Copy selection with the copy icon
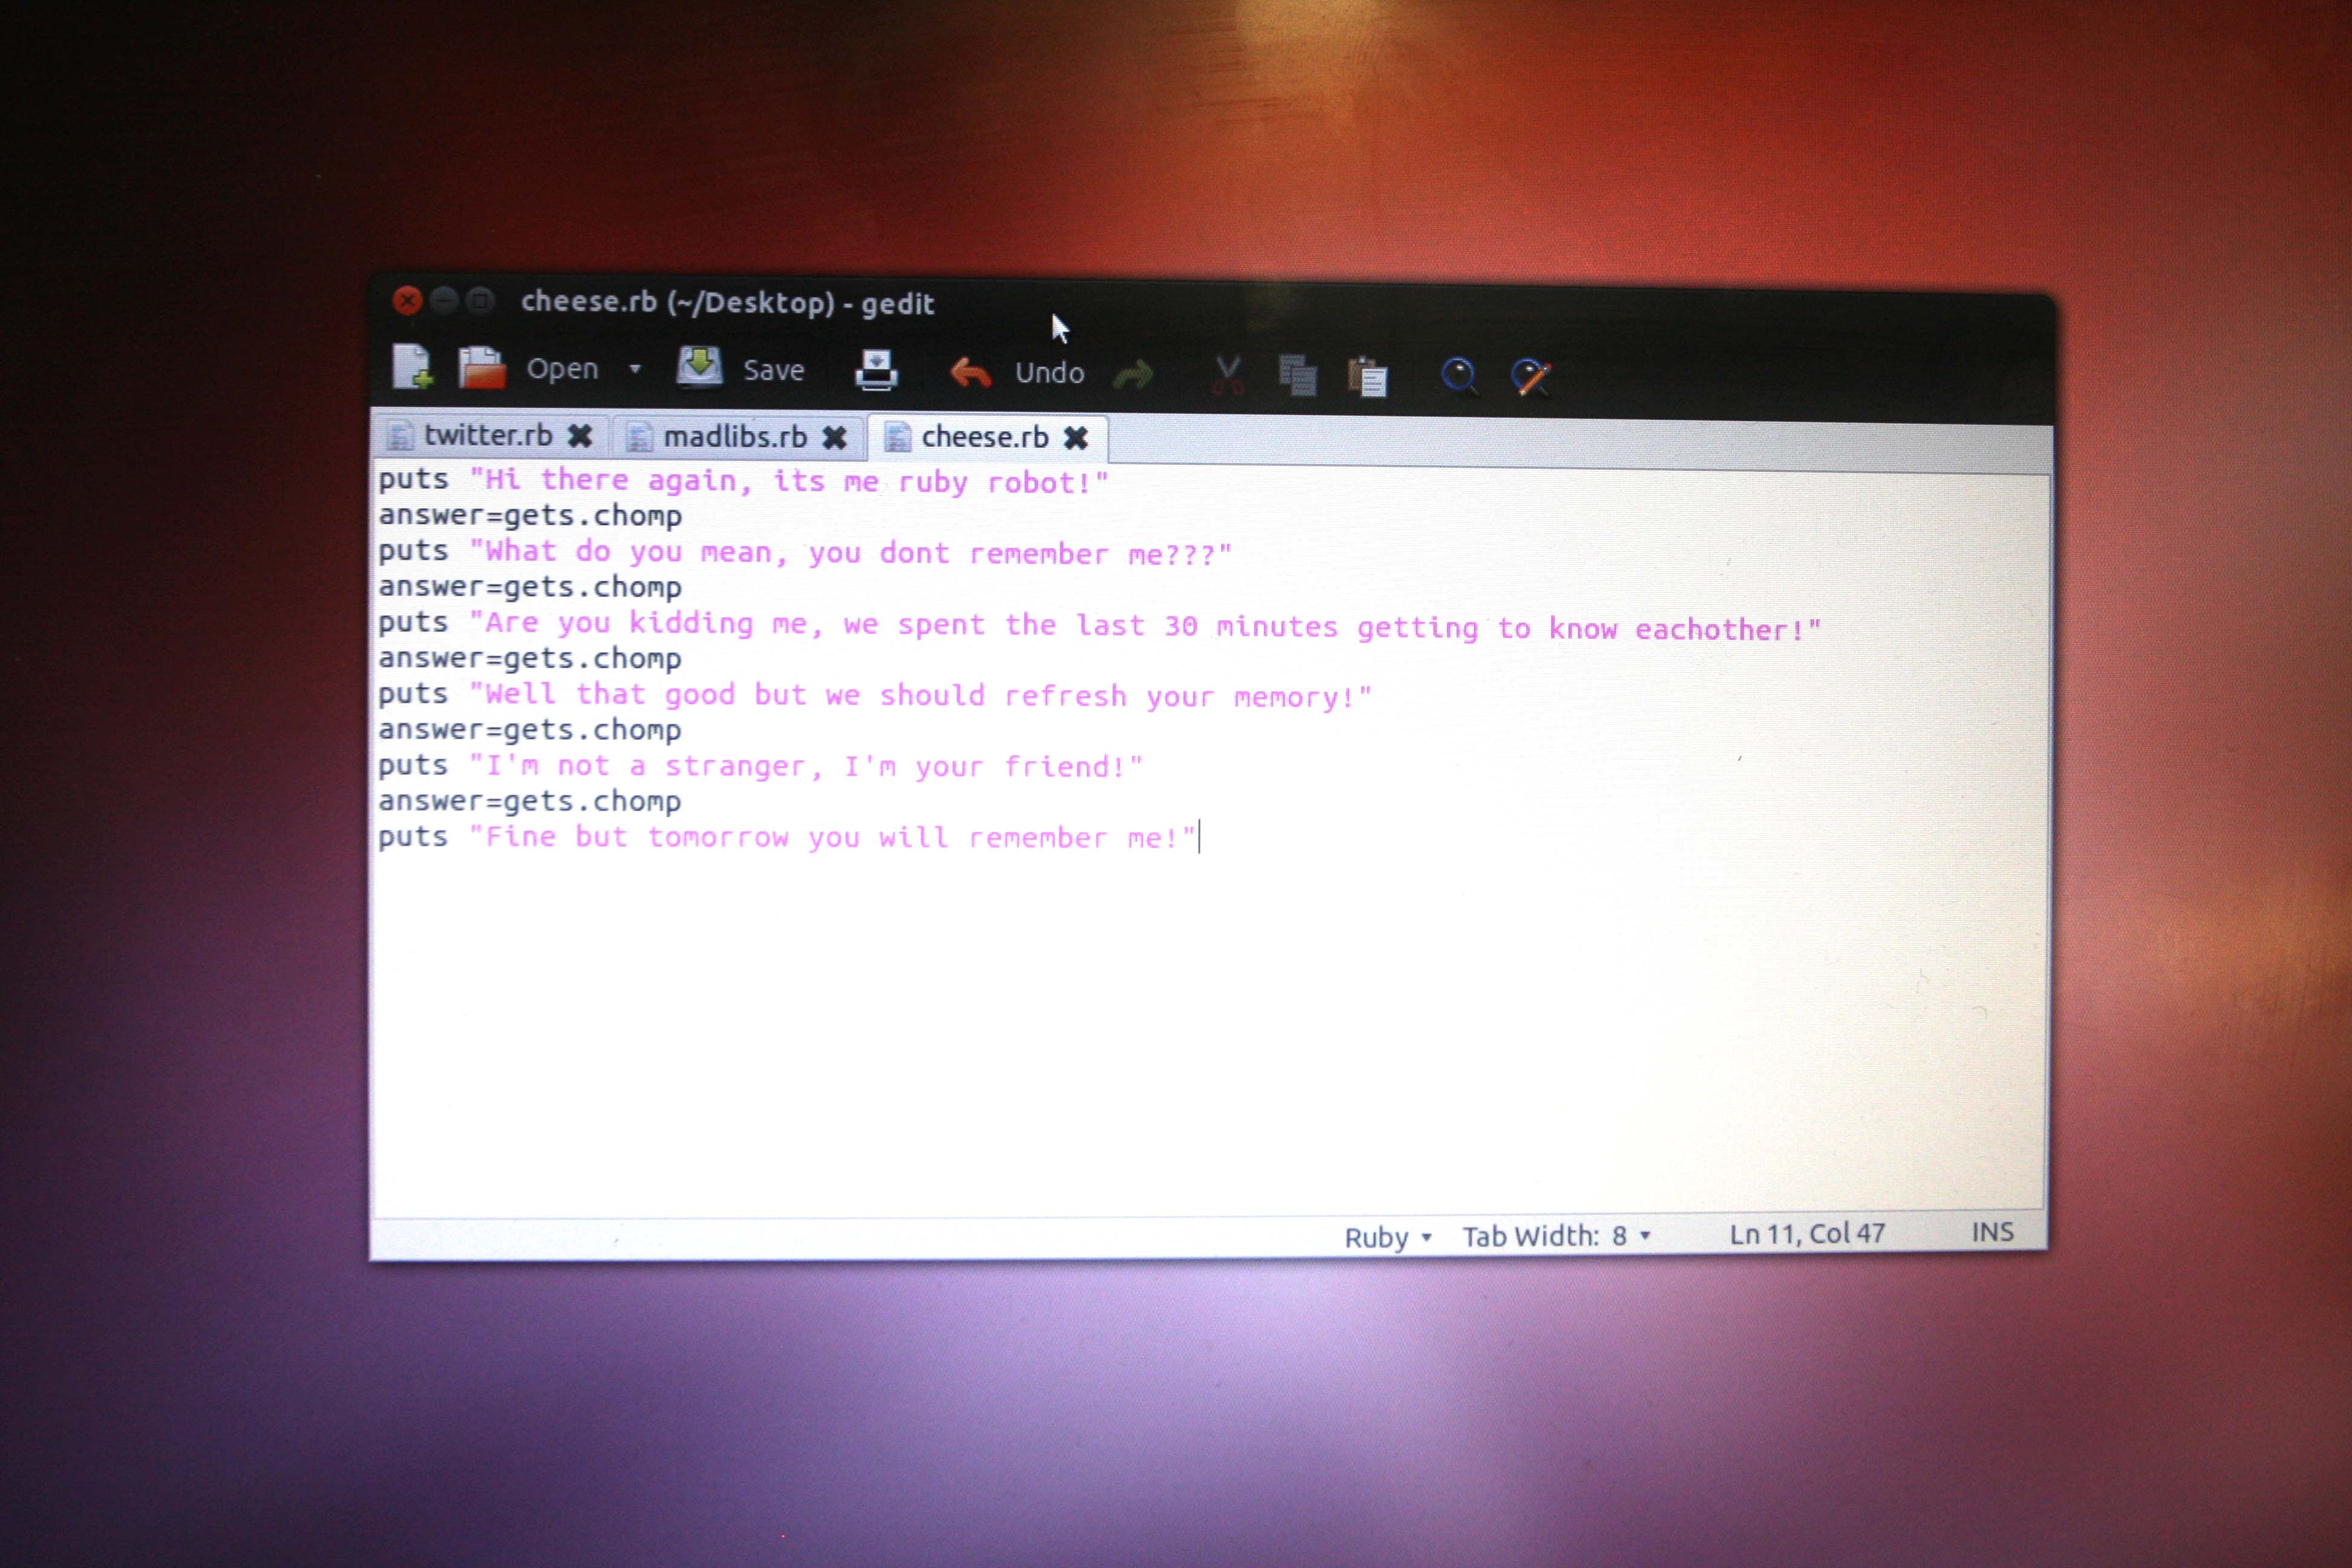 (x=1297, y=376)
